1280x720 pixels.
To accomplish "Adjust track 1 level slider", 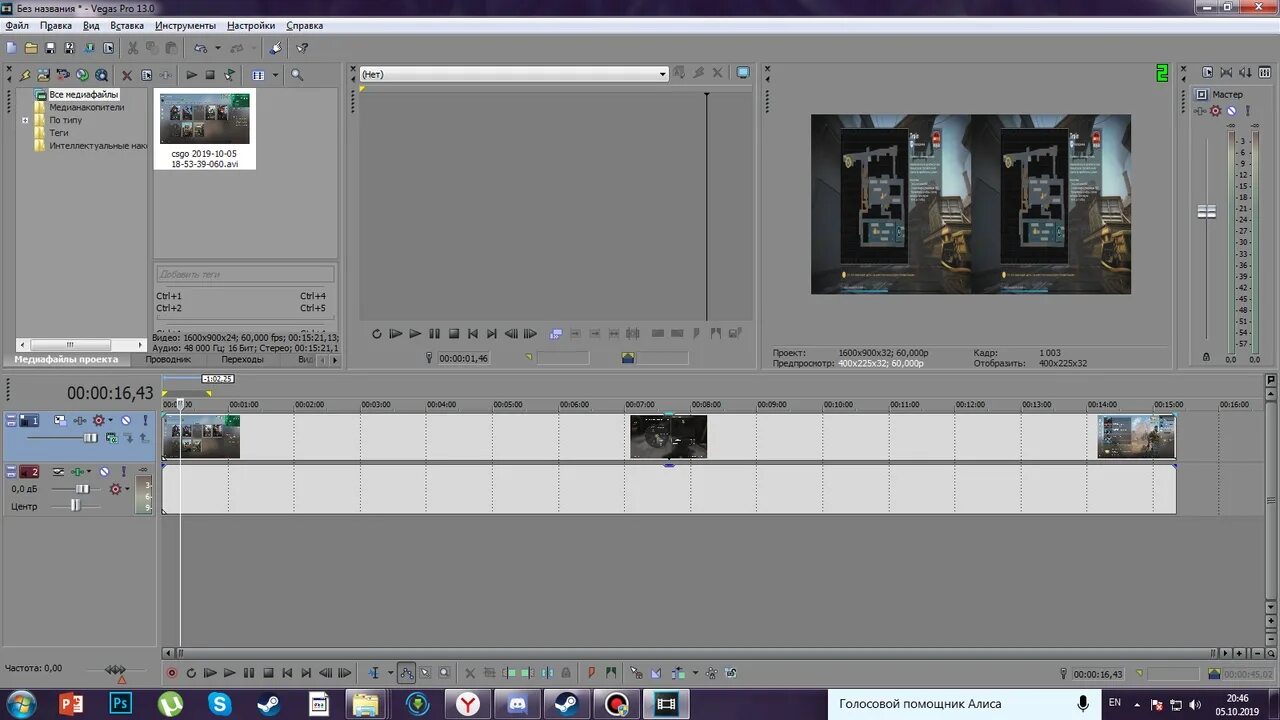I will [x=90, y=438].
